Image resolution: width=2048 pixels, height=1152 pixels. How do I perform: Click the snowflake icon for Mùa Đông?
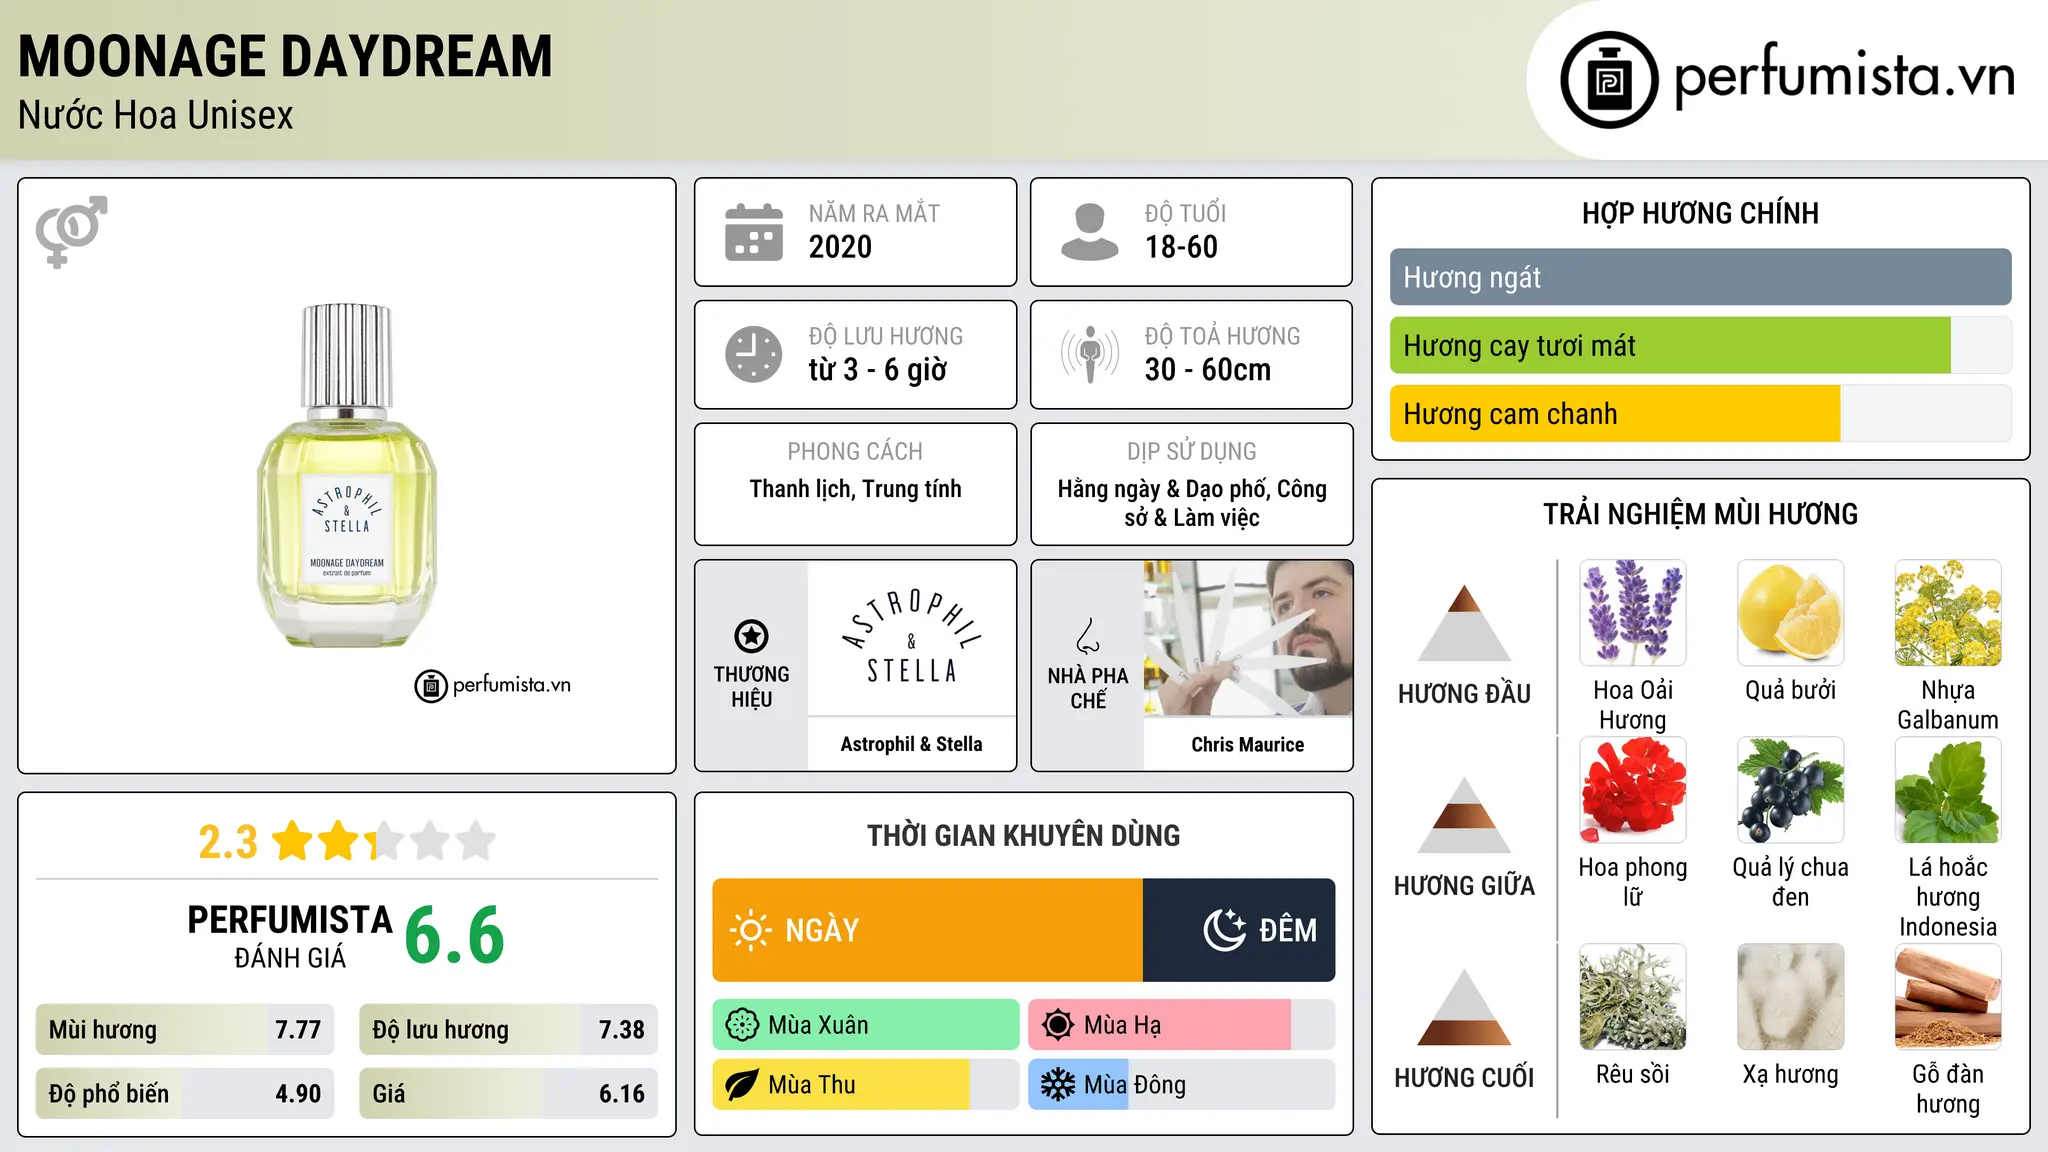pos(1058,1085)
